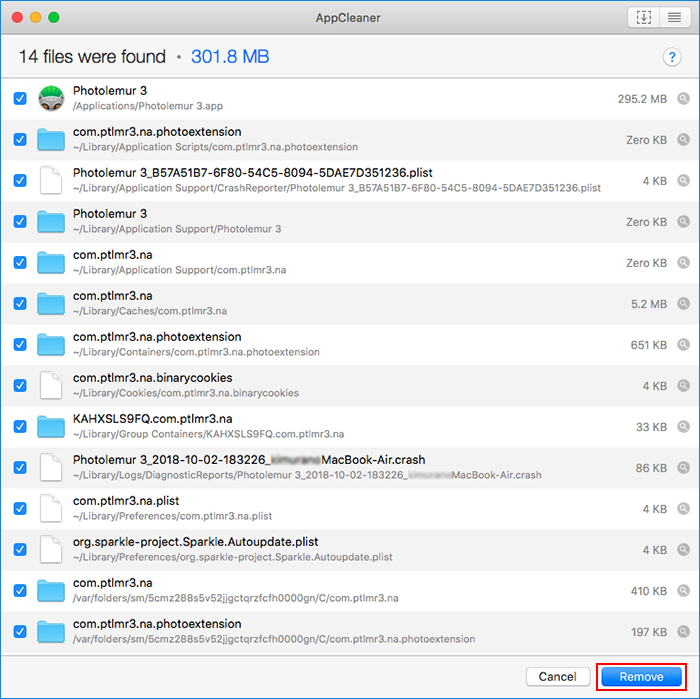Click the AppCleaner window title
Screen dimensions: 700x699
coord(348,18)
